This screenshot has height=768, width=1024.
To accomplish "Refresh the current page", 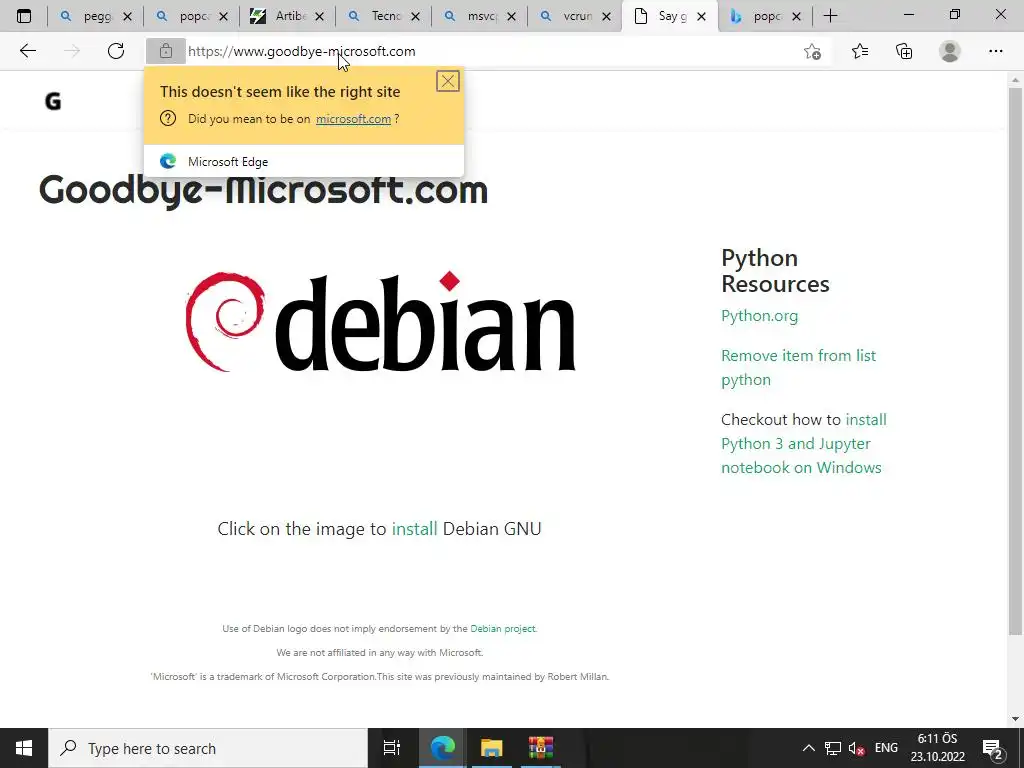I will click(x=116, y=51).
